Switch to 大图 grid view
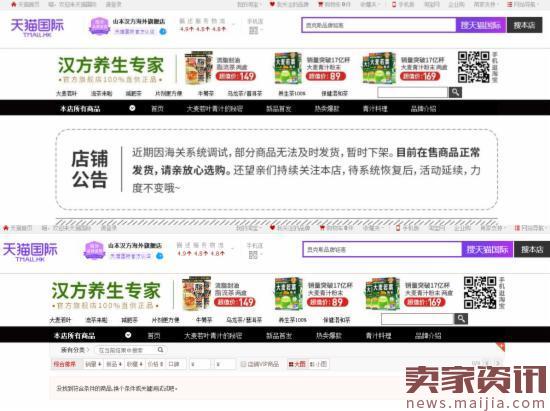This screenshot has width=550, height=411. 297,364
